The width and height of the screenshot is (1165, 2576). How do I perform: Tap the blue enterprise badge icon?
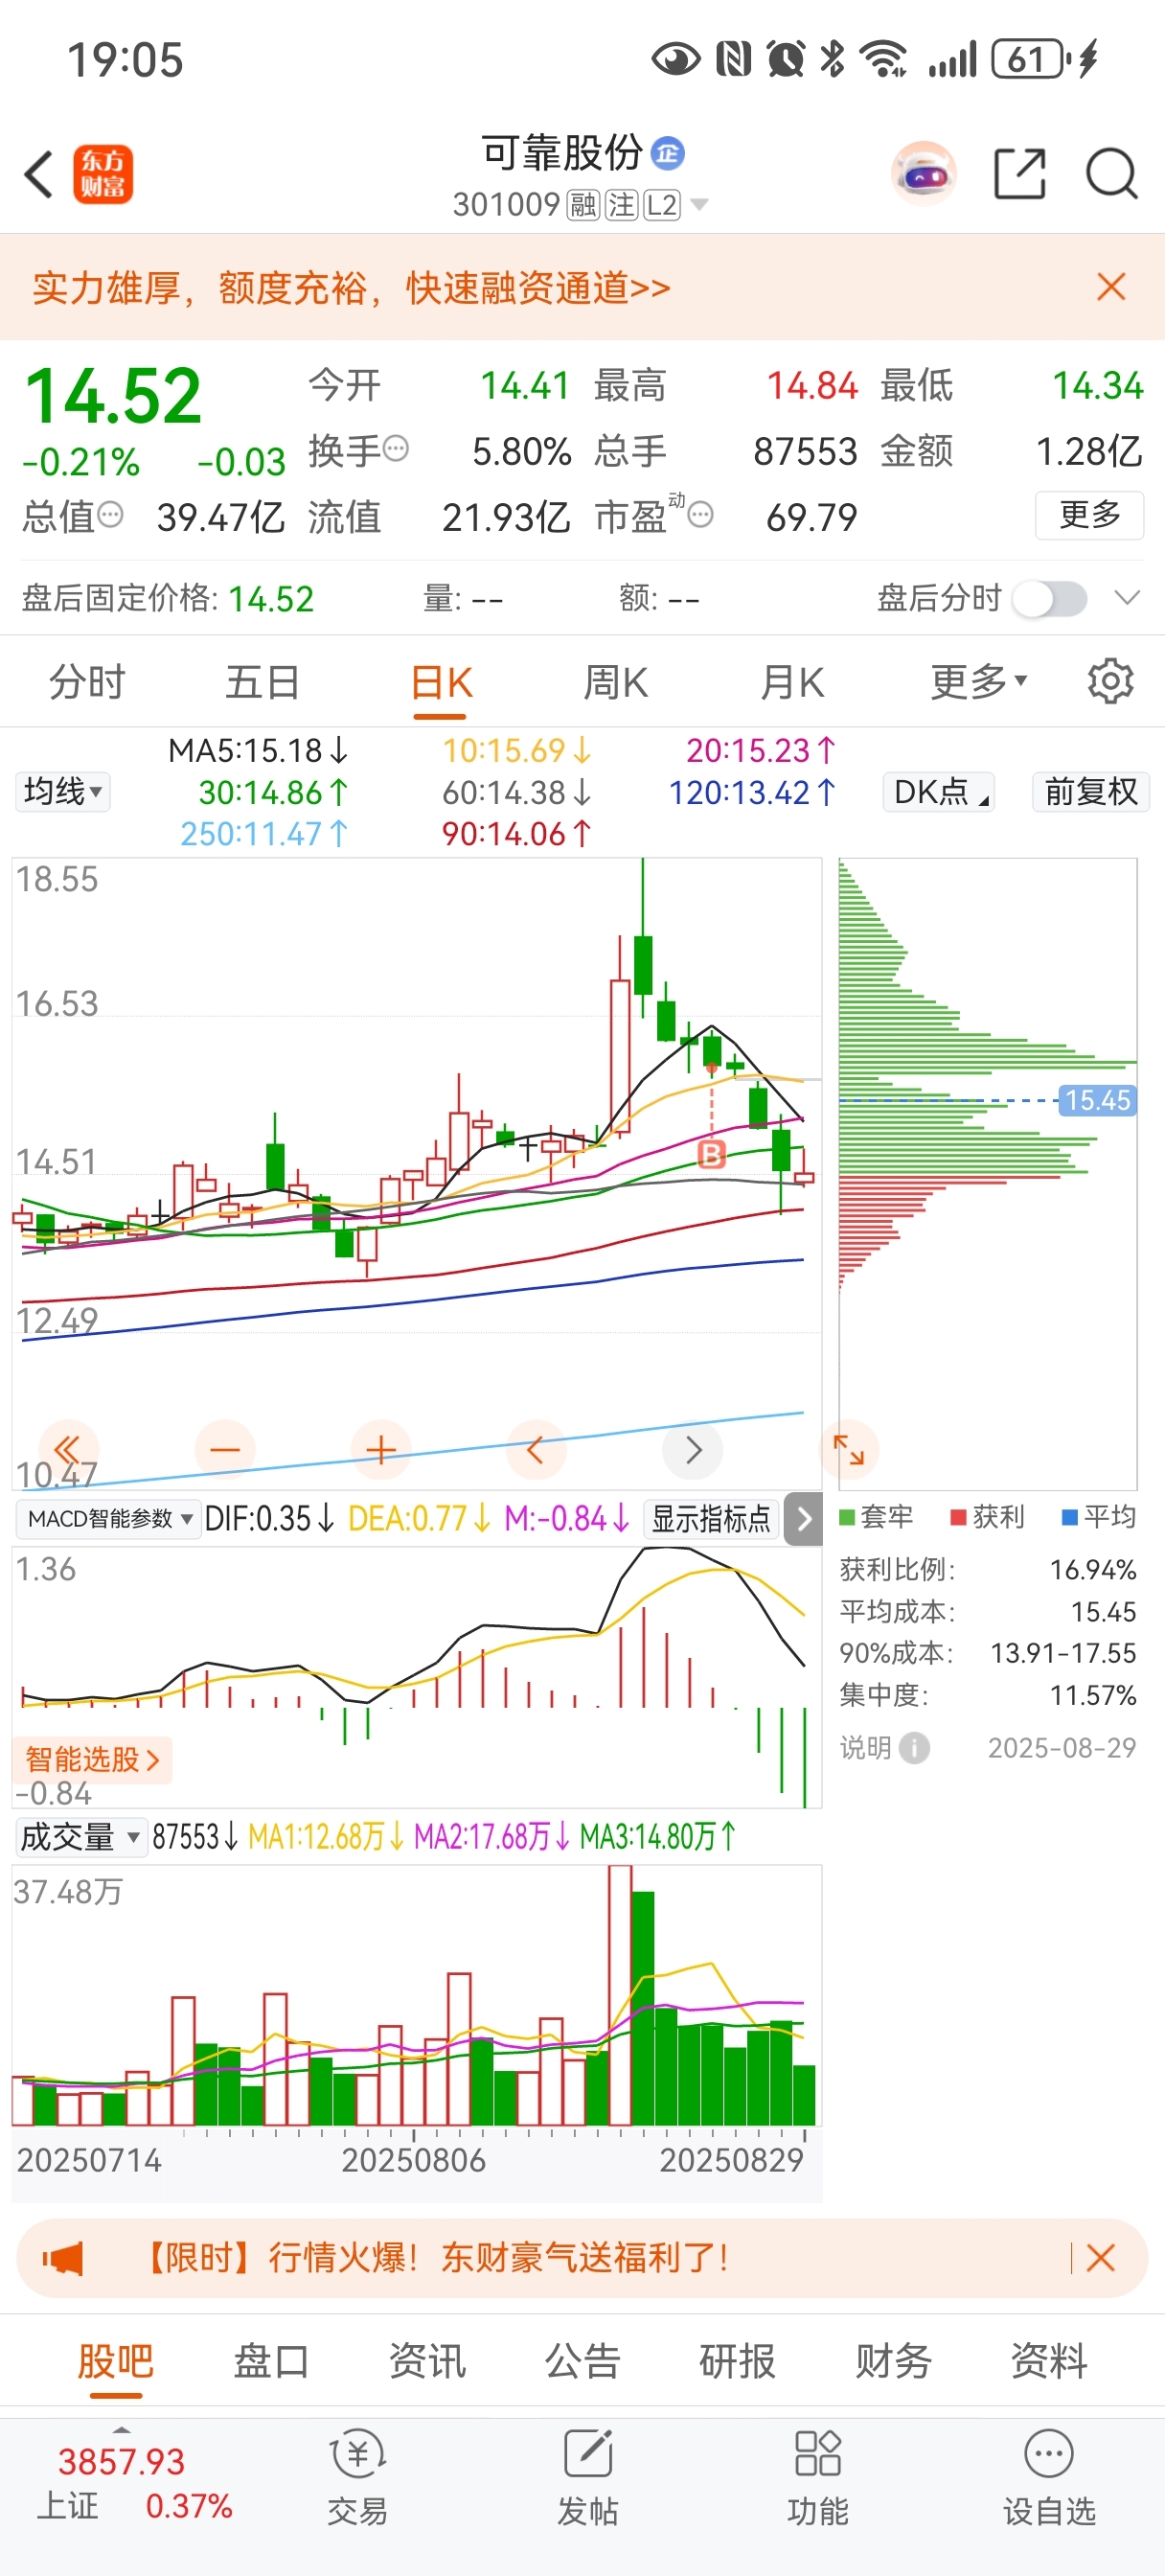[668, 153]
